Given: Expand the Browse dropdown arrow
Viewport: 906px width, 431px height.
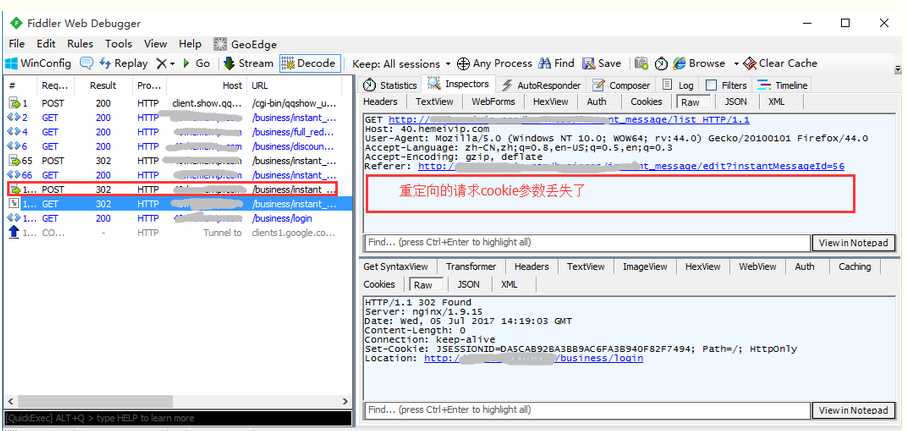Looking at the screenshot, I should pos(736,64).
